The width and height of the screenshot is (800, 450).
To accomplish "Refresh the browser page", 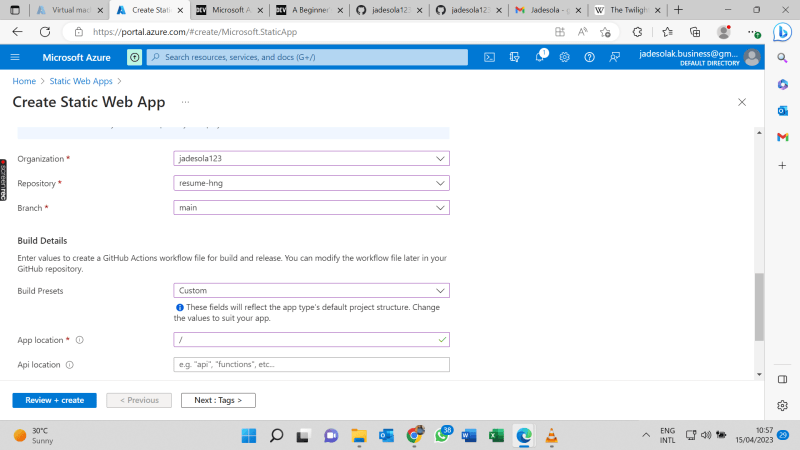I will tap(45, 32).
